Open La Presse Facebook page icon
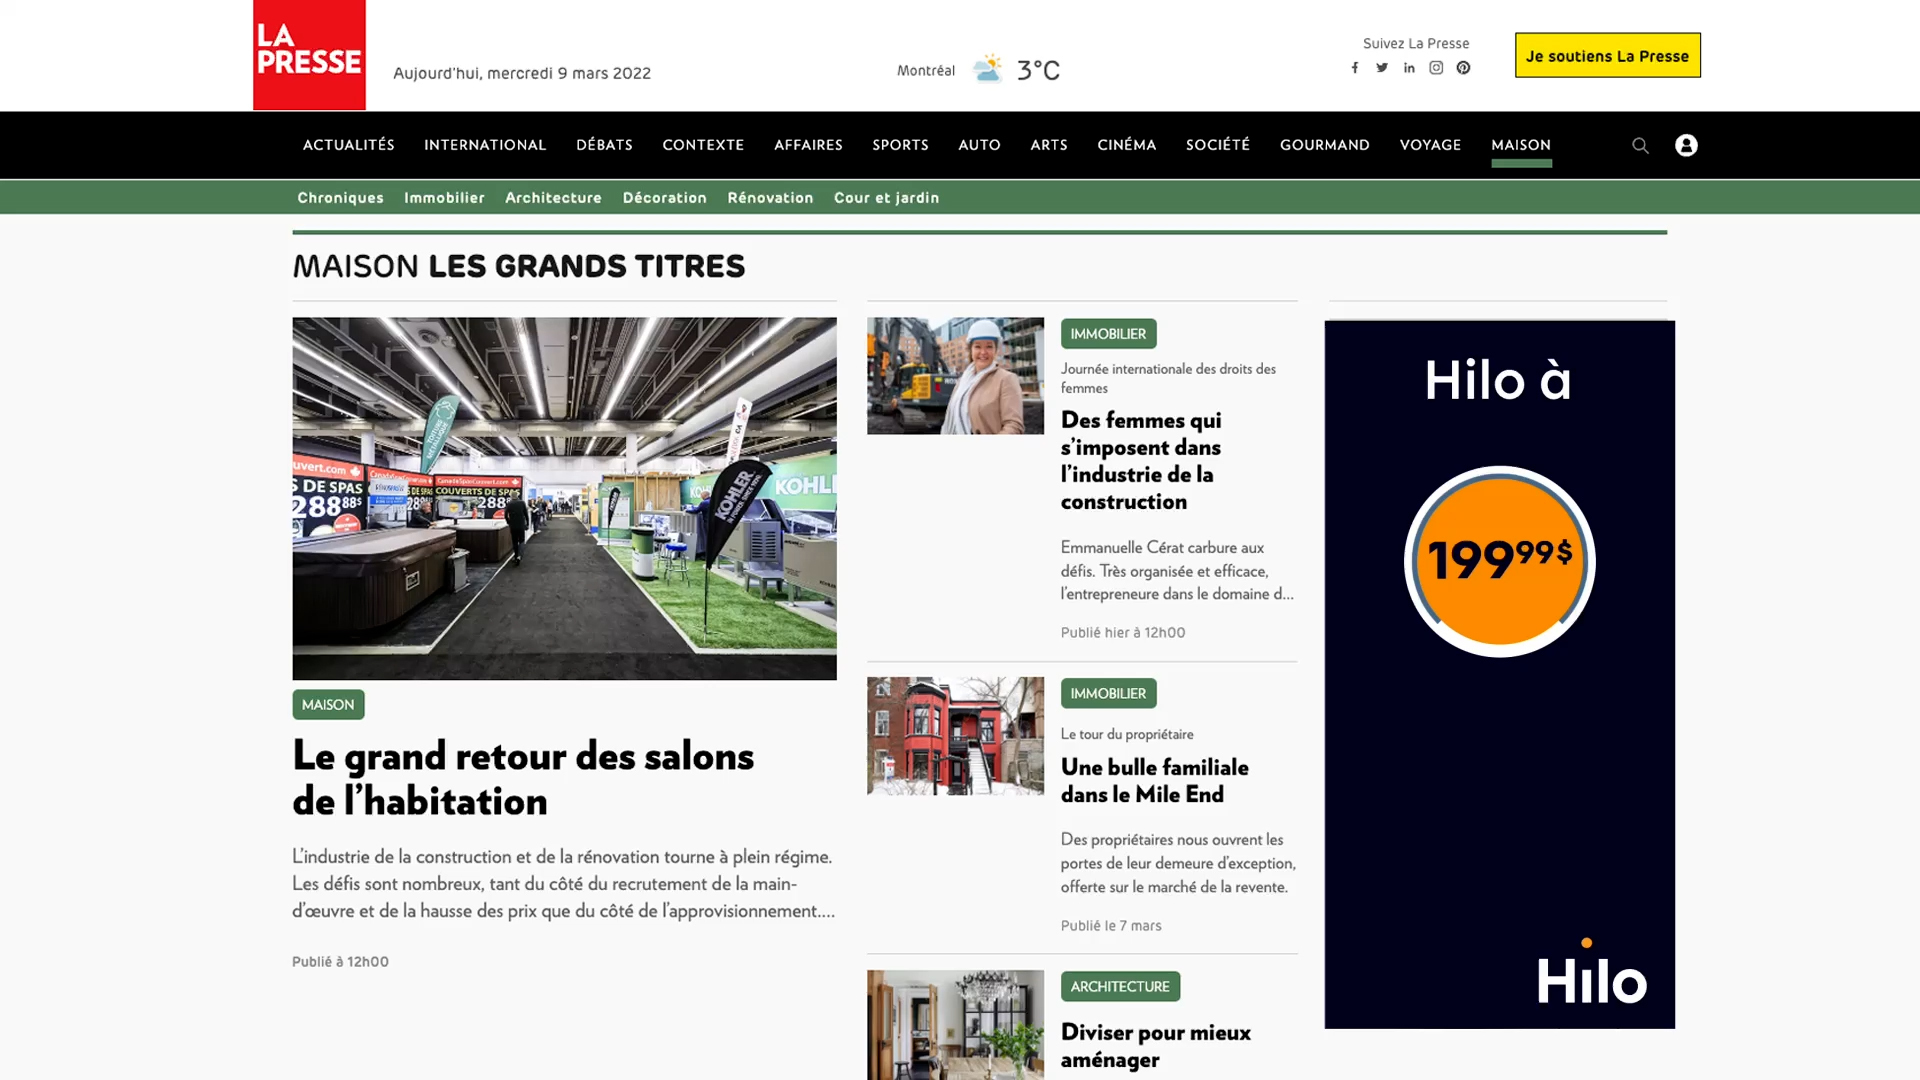This screenshot has width=1920, height=1080. click(1355, 68)
